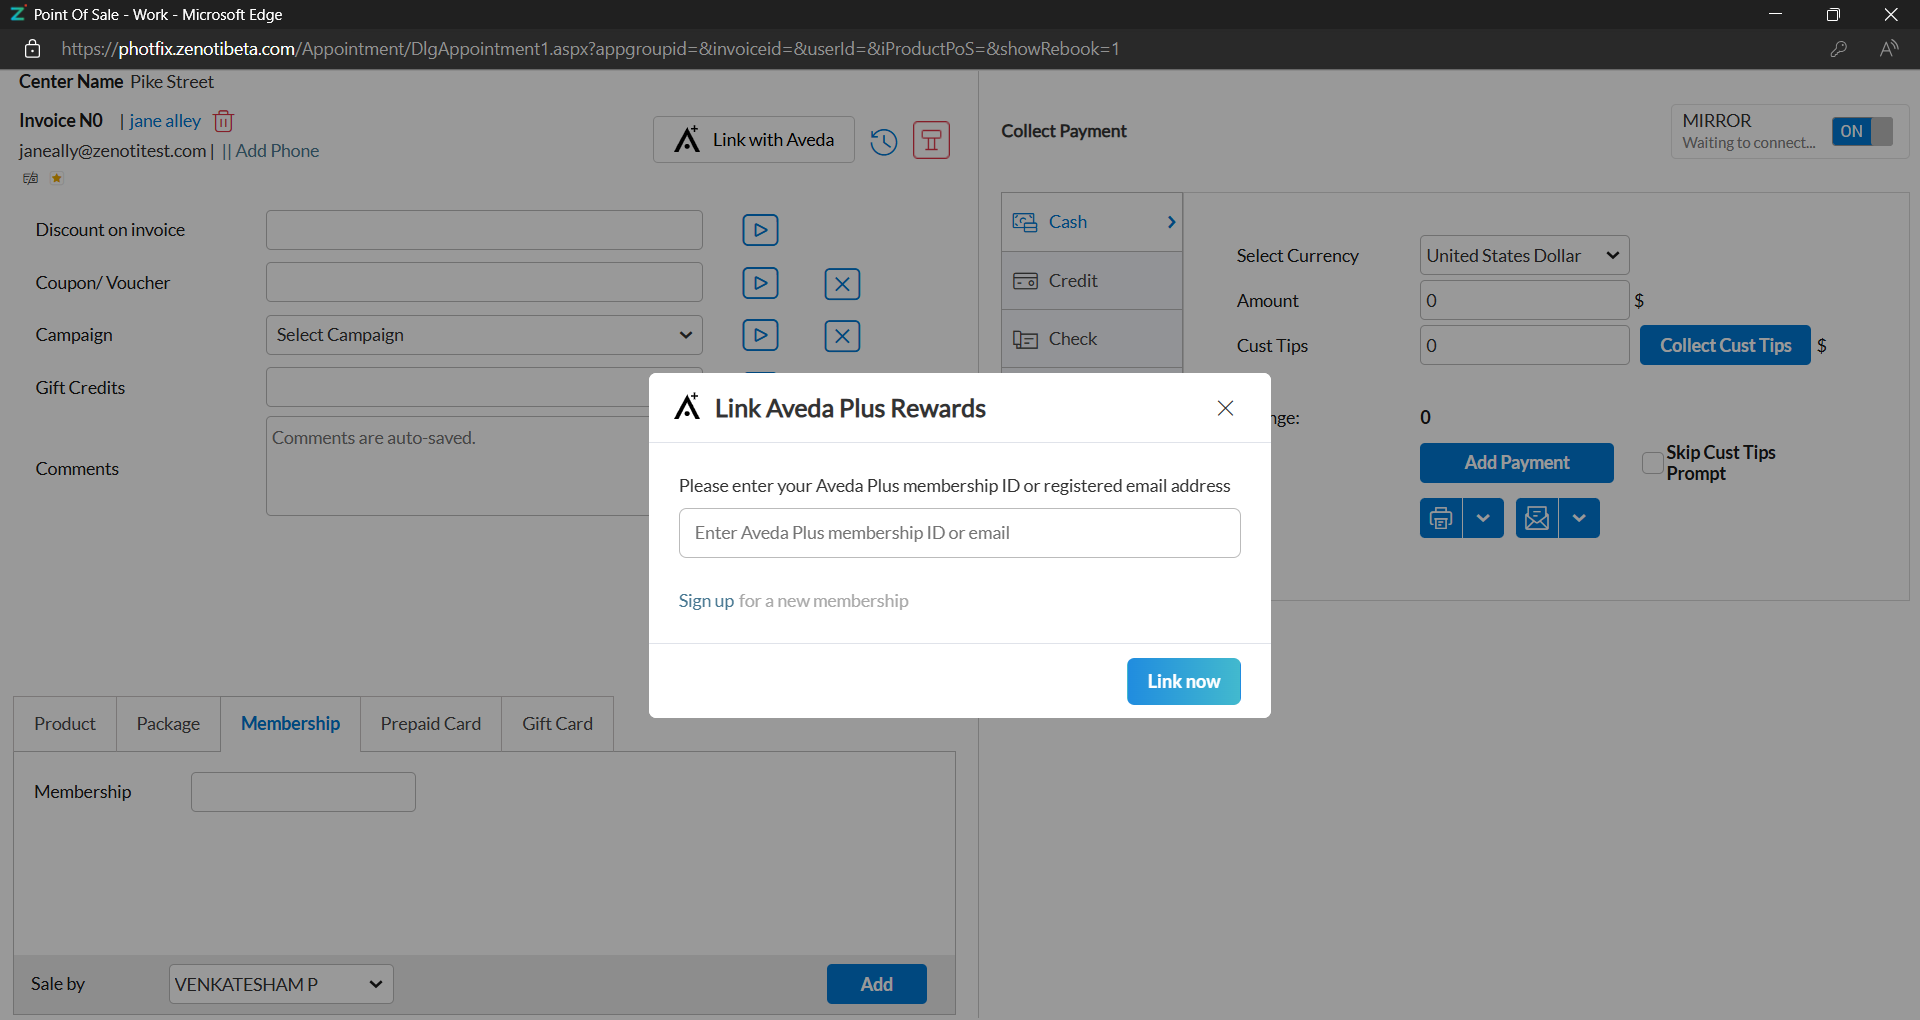
Task: Click the guest card icon under email
Action: click(x=31, y=178)
